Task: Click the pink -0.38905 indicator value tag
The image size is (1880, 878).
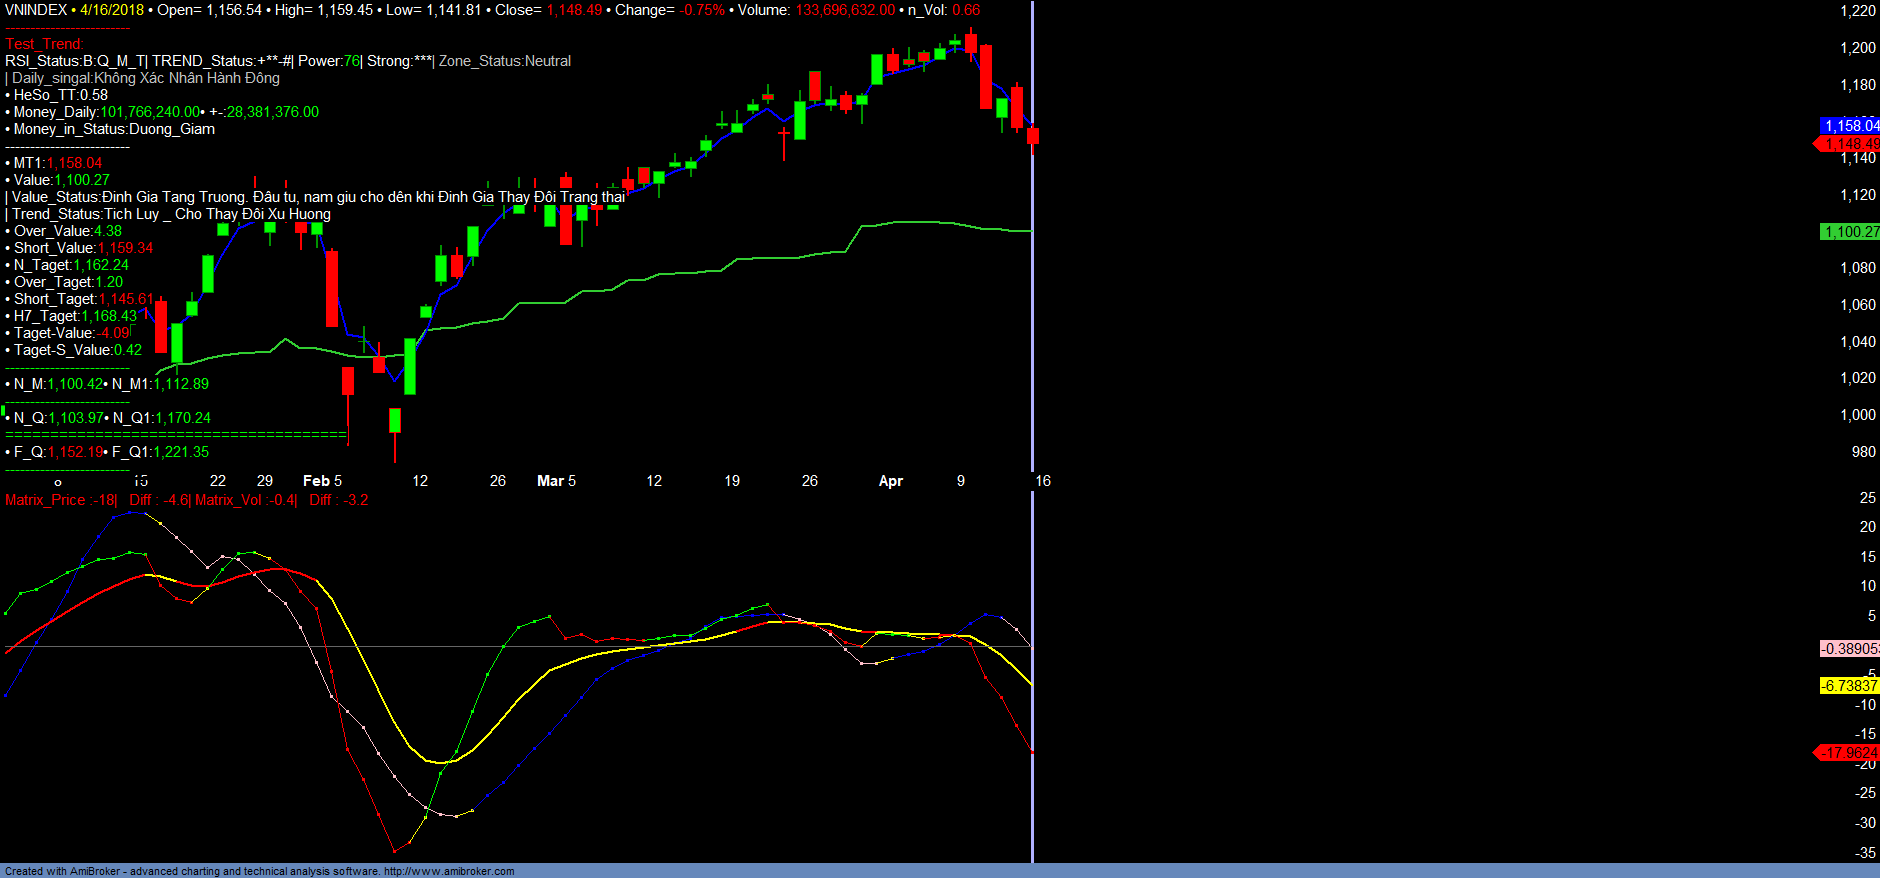Action: (x=1849, y=649)
